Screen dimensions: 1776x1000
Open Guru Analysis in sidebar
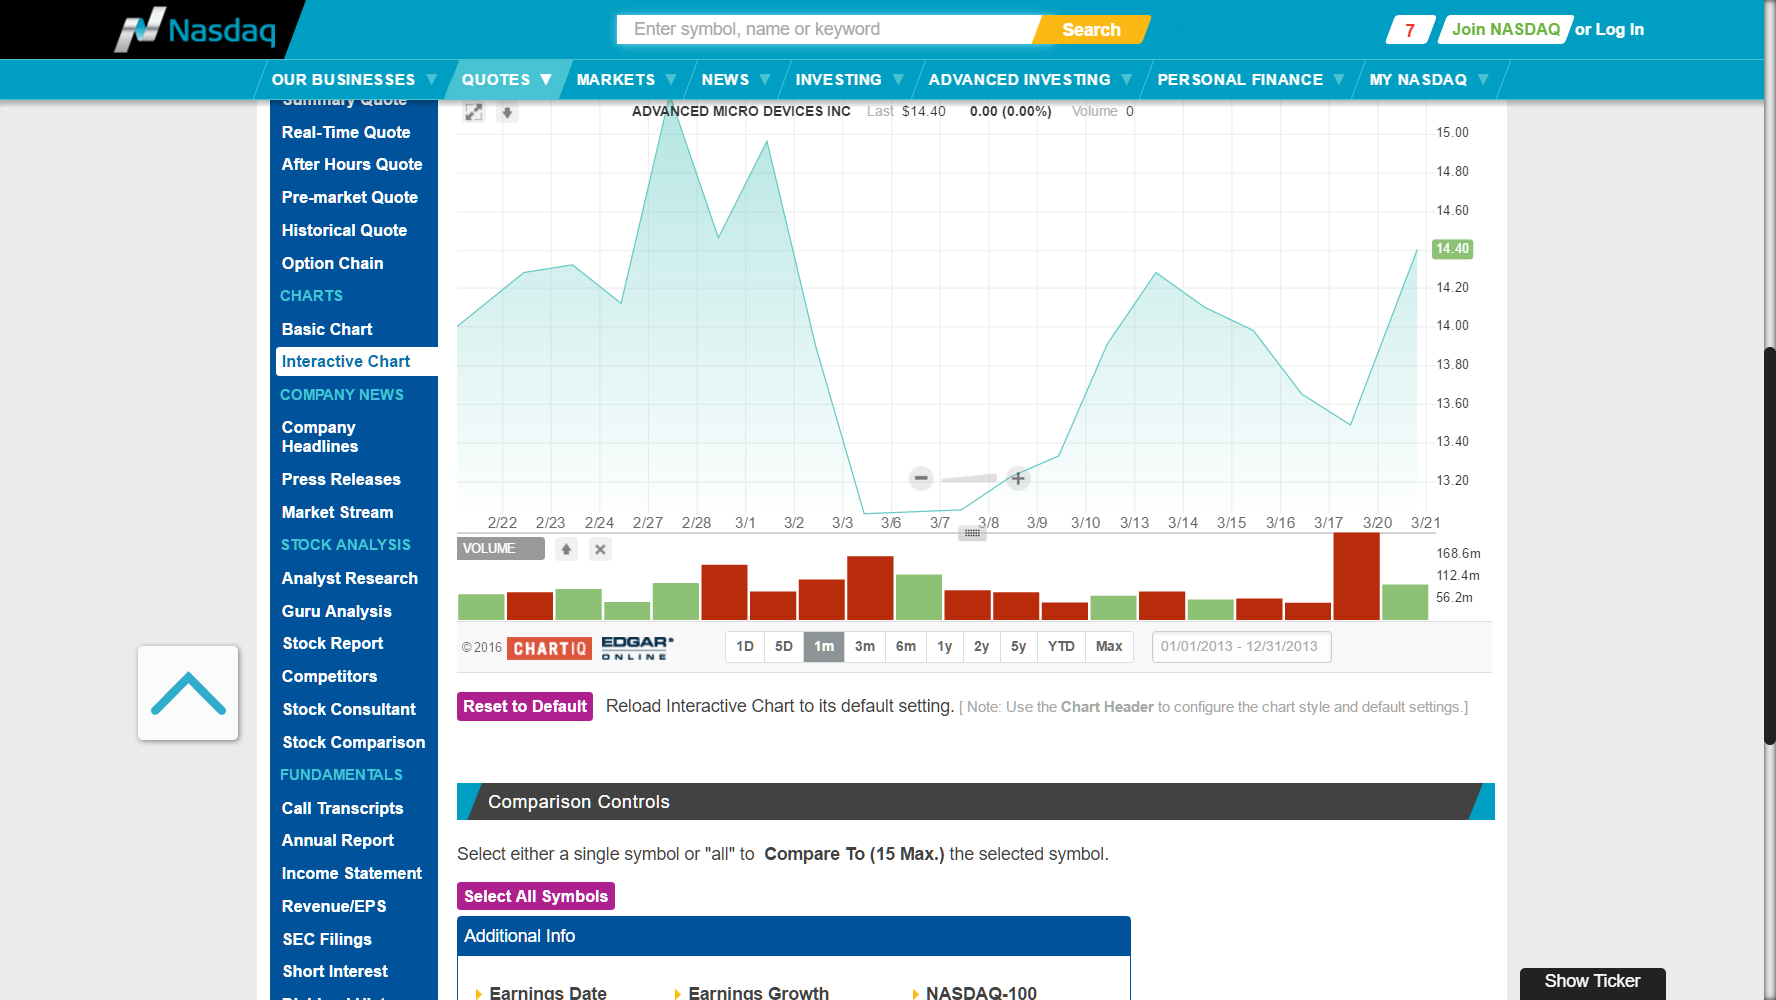click(336, 611)
